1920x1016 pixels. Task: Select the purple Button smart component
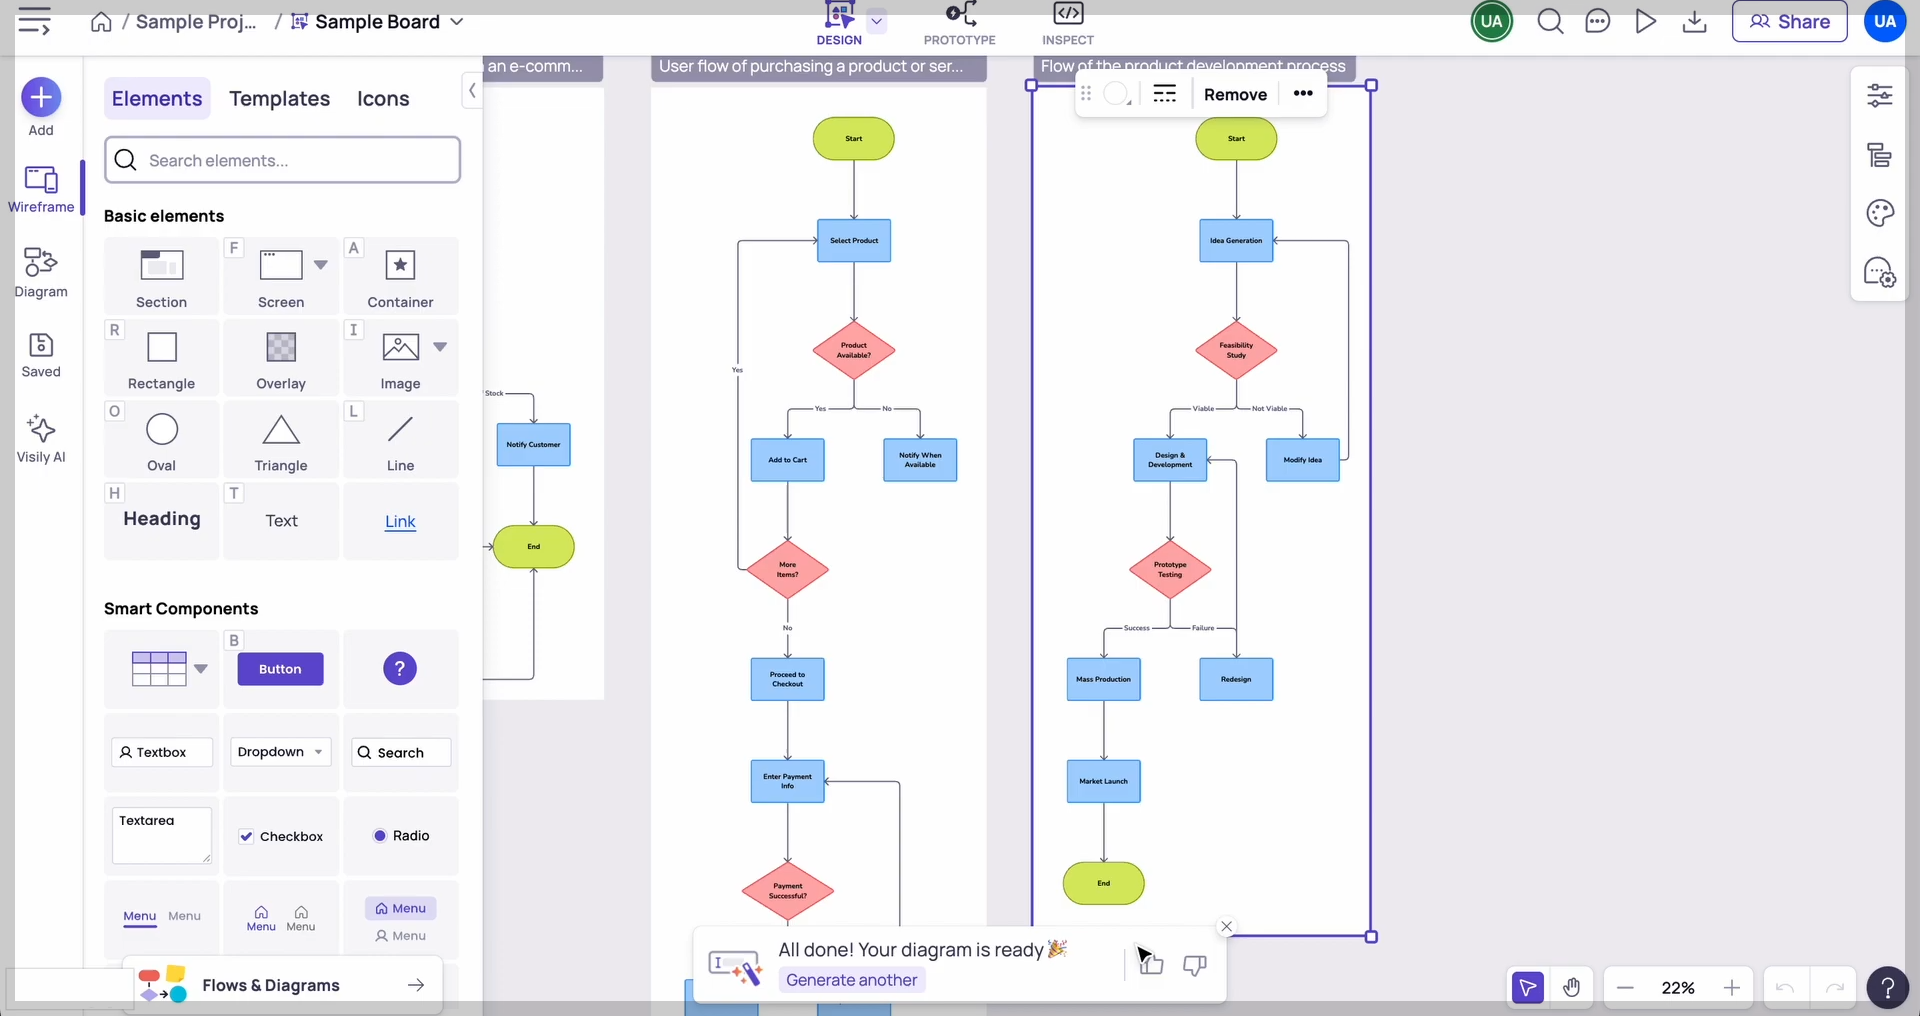click(x=280, y=669)
